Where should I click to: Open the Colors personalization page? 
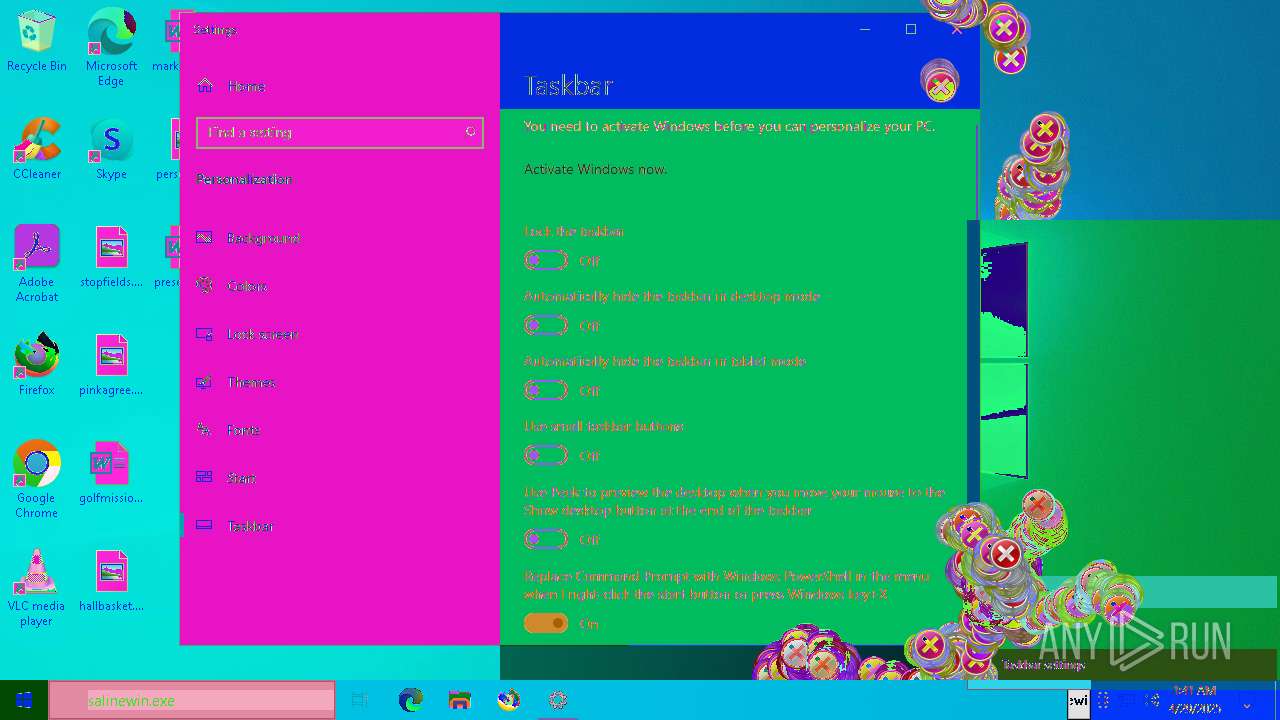click(233, 286)
